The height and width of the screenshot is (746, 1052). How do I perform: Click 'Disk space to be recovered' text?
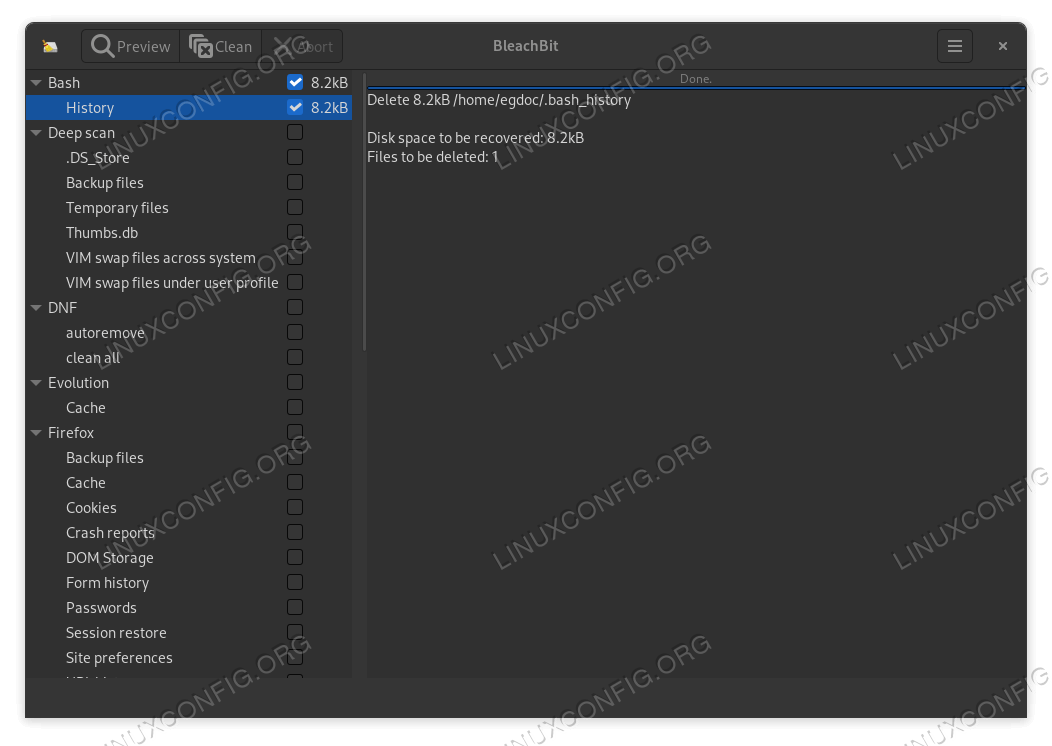(475, 138)
